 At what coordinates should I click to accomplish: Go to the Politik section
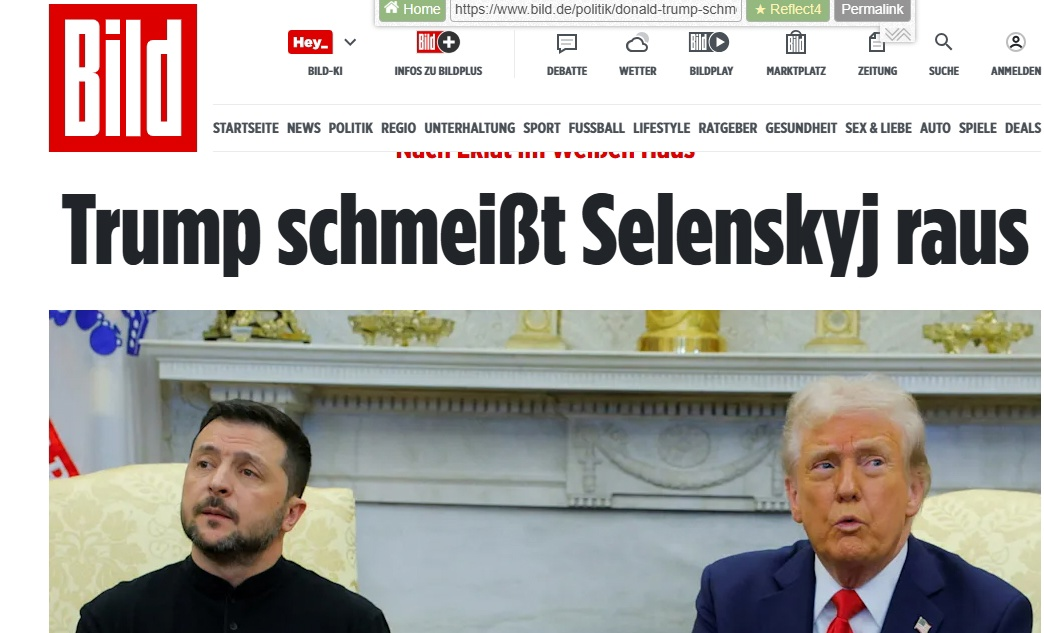[x=350, y=128]
